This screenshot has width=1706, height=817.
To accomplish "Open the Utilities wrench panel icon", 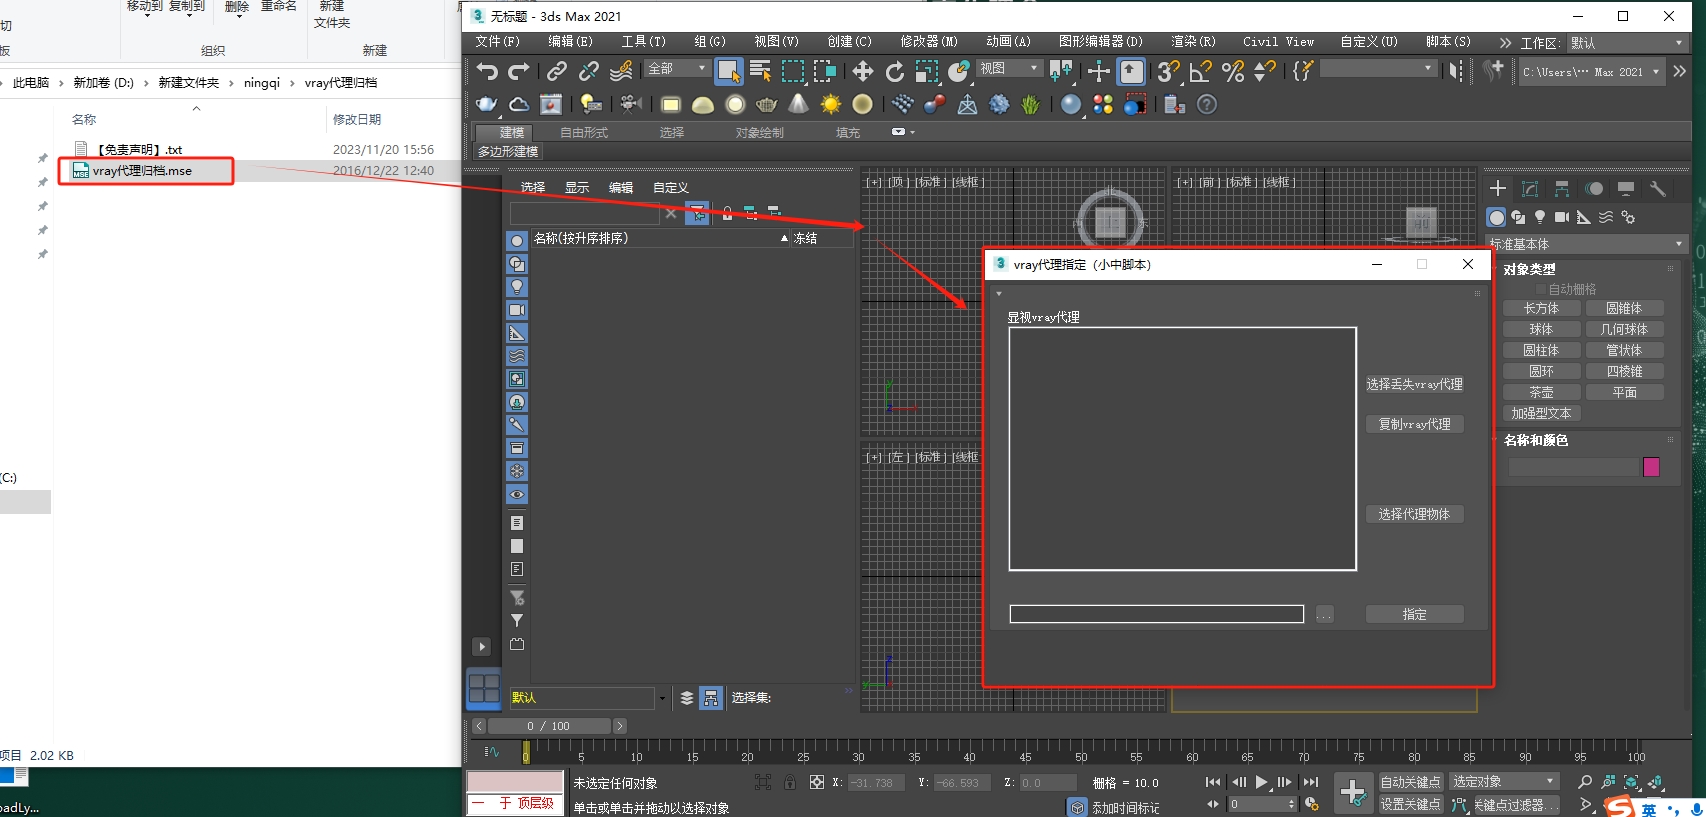I will point(1657,188).
